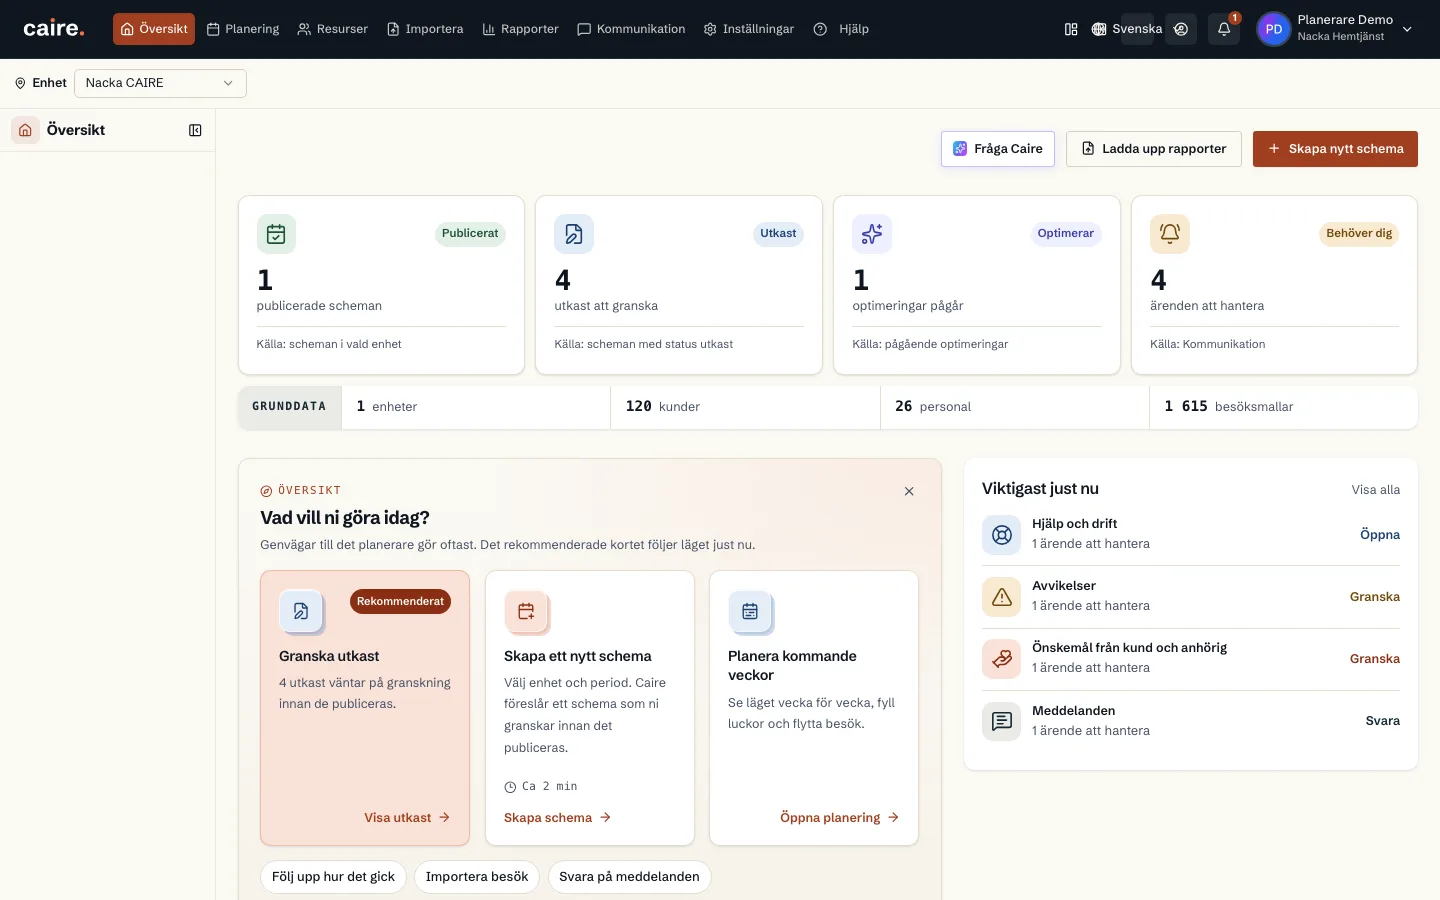Select the Importera besök chip

(477, 877)
